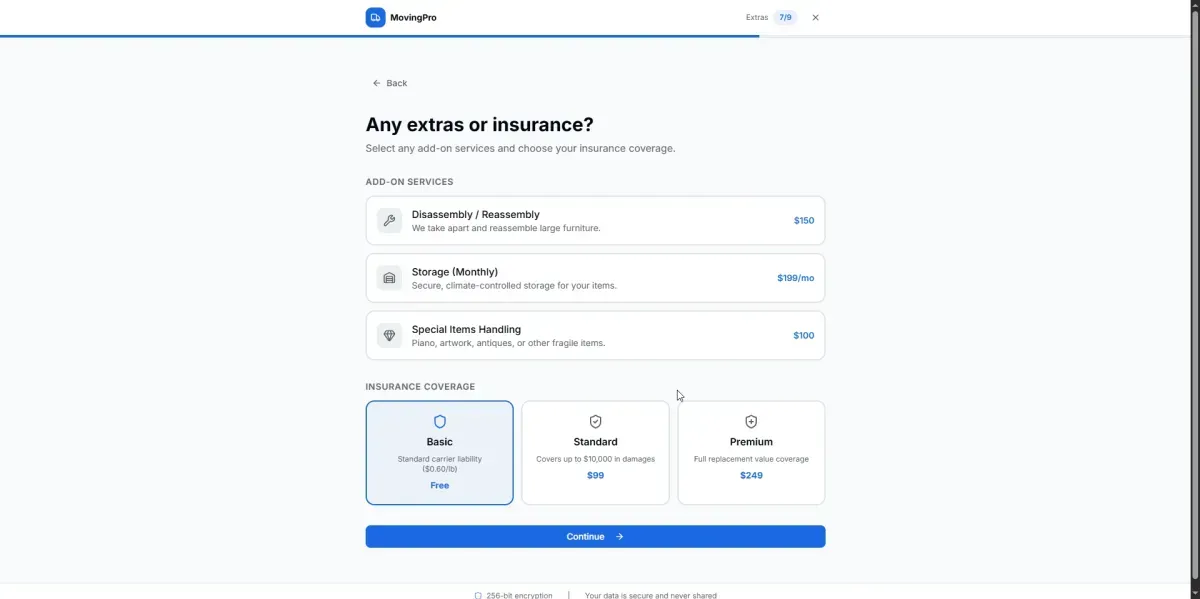The height and width of the screenshot is (599, 1200).
Task: Click the wrench icon for Disassembly / Reassembly
Action: (389, 220)
